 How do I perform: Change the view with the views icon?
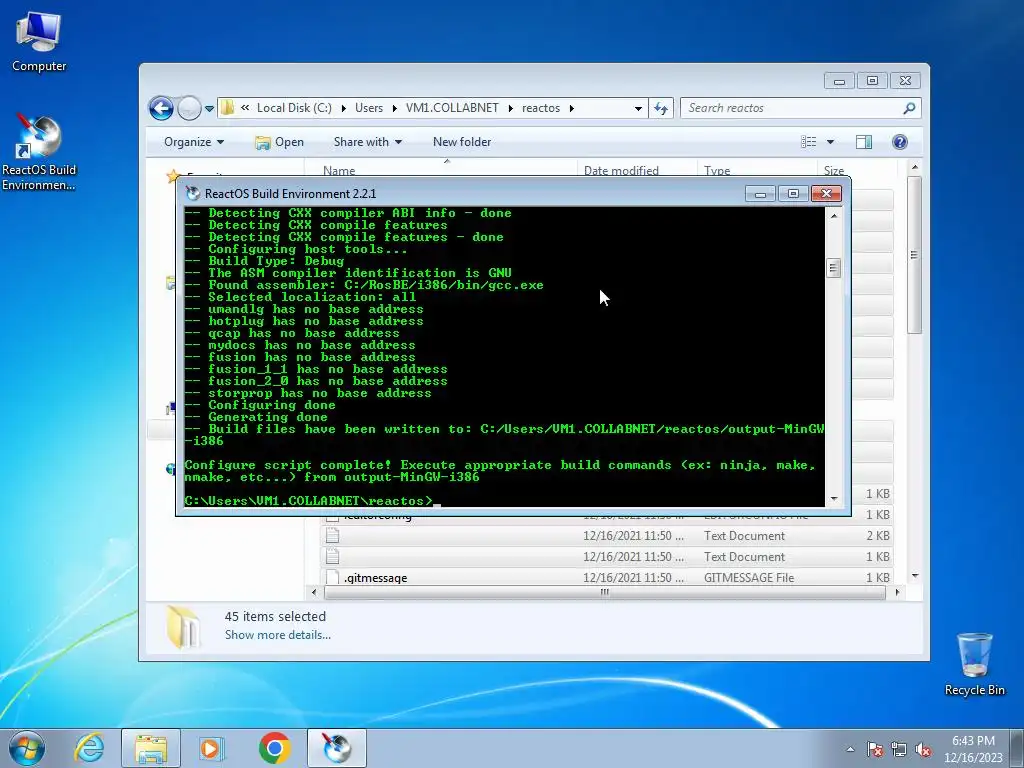(808, 142)
